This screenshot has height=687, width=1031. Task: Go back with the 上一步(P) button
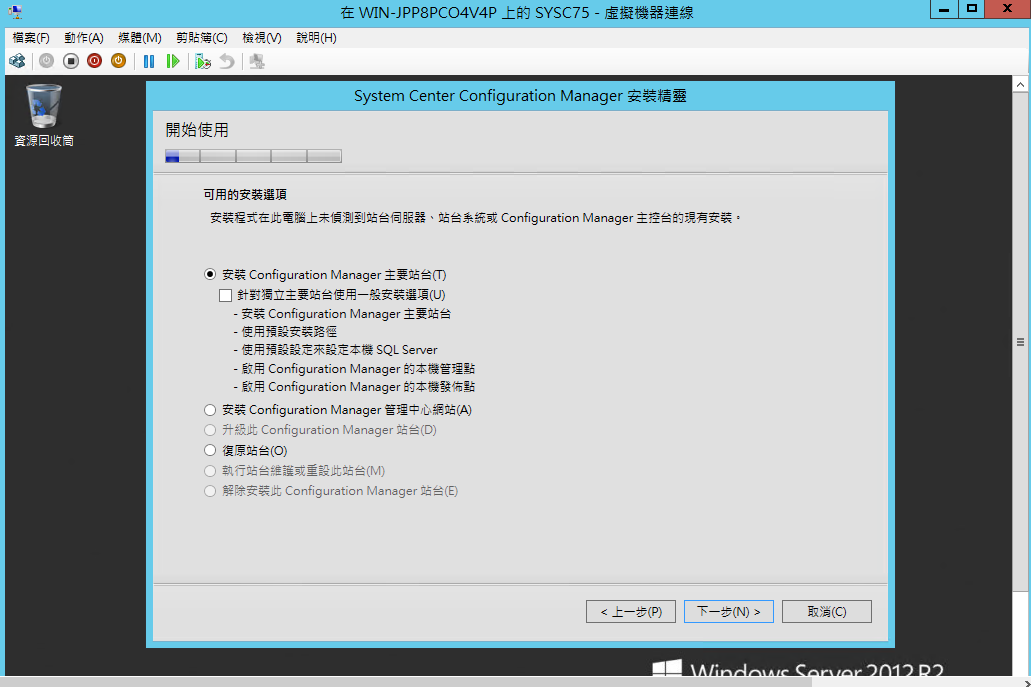pos(631,611)
